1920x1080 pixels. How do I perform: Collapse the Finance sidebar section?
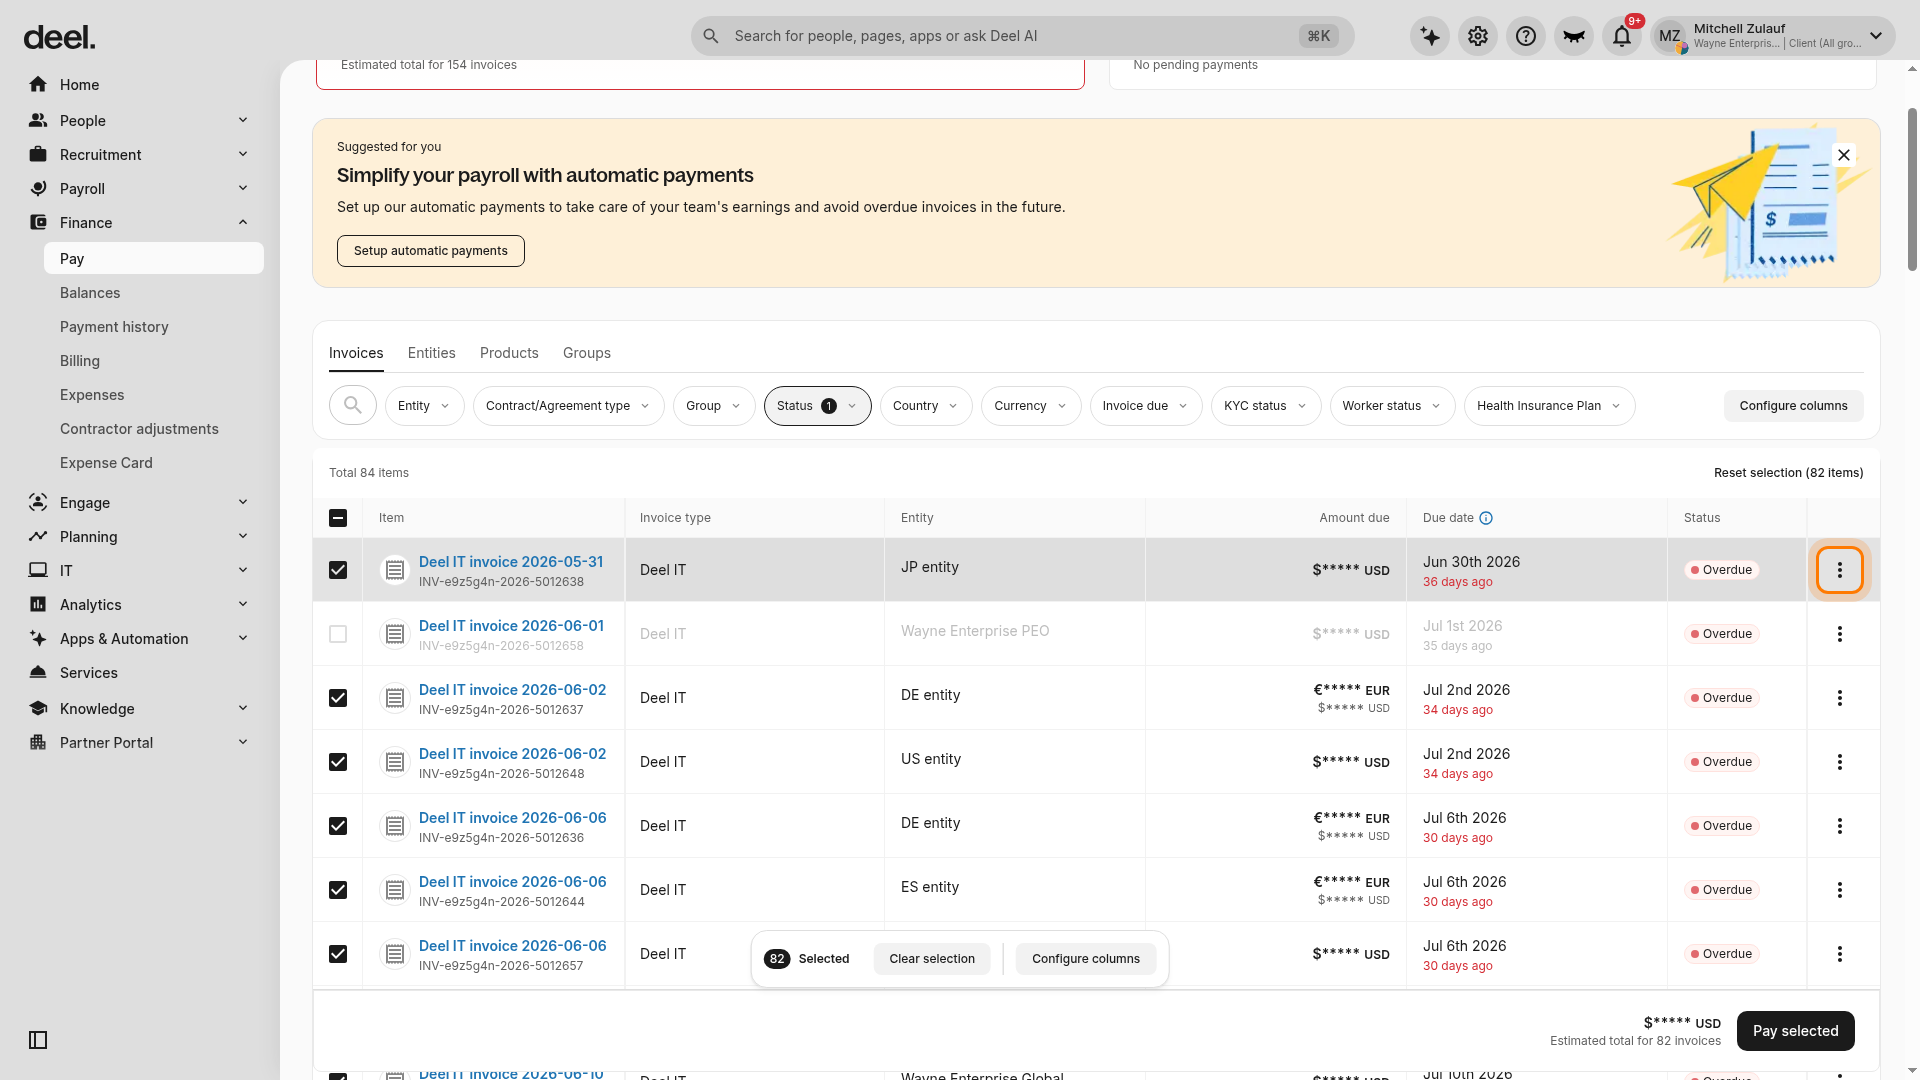click(x=140, y=223)
